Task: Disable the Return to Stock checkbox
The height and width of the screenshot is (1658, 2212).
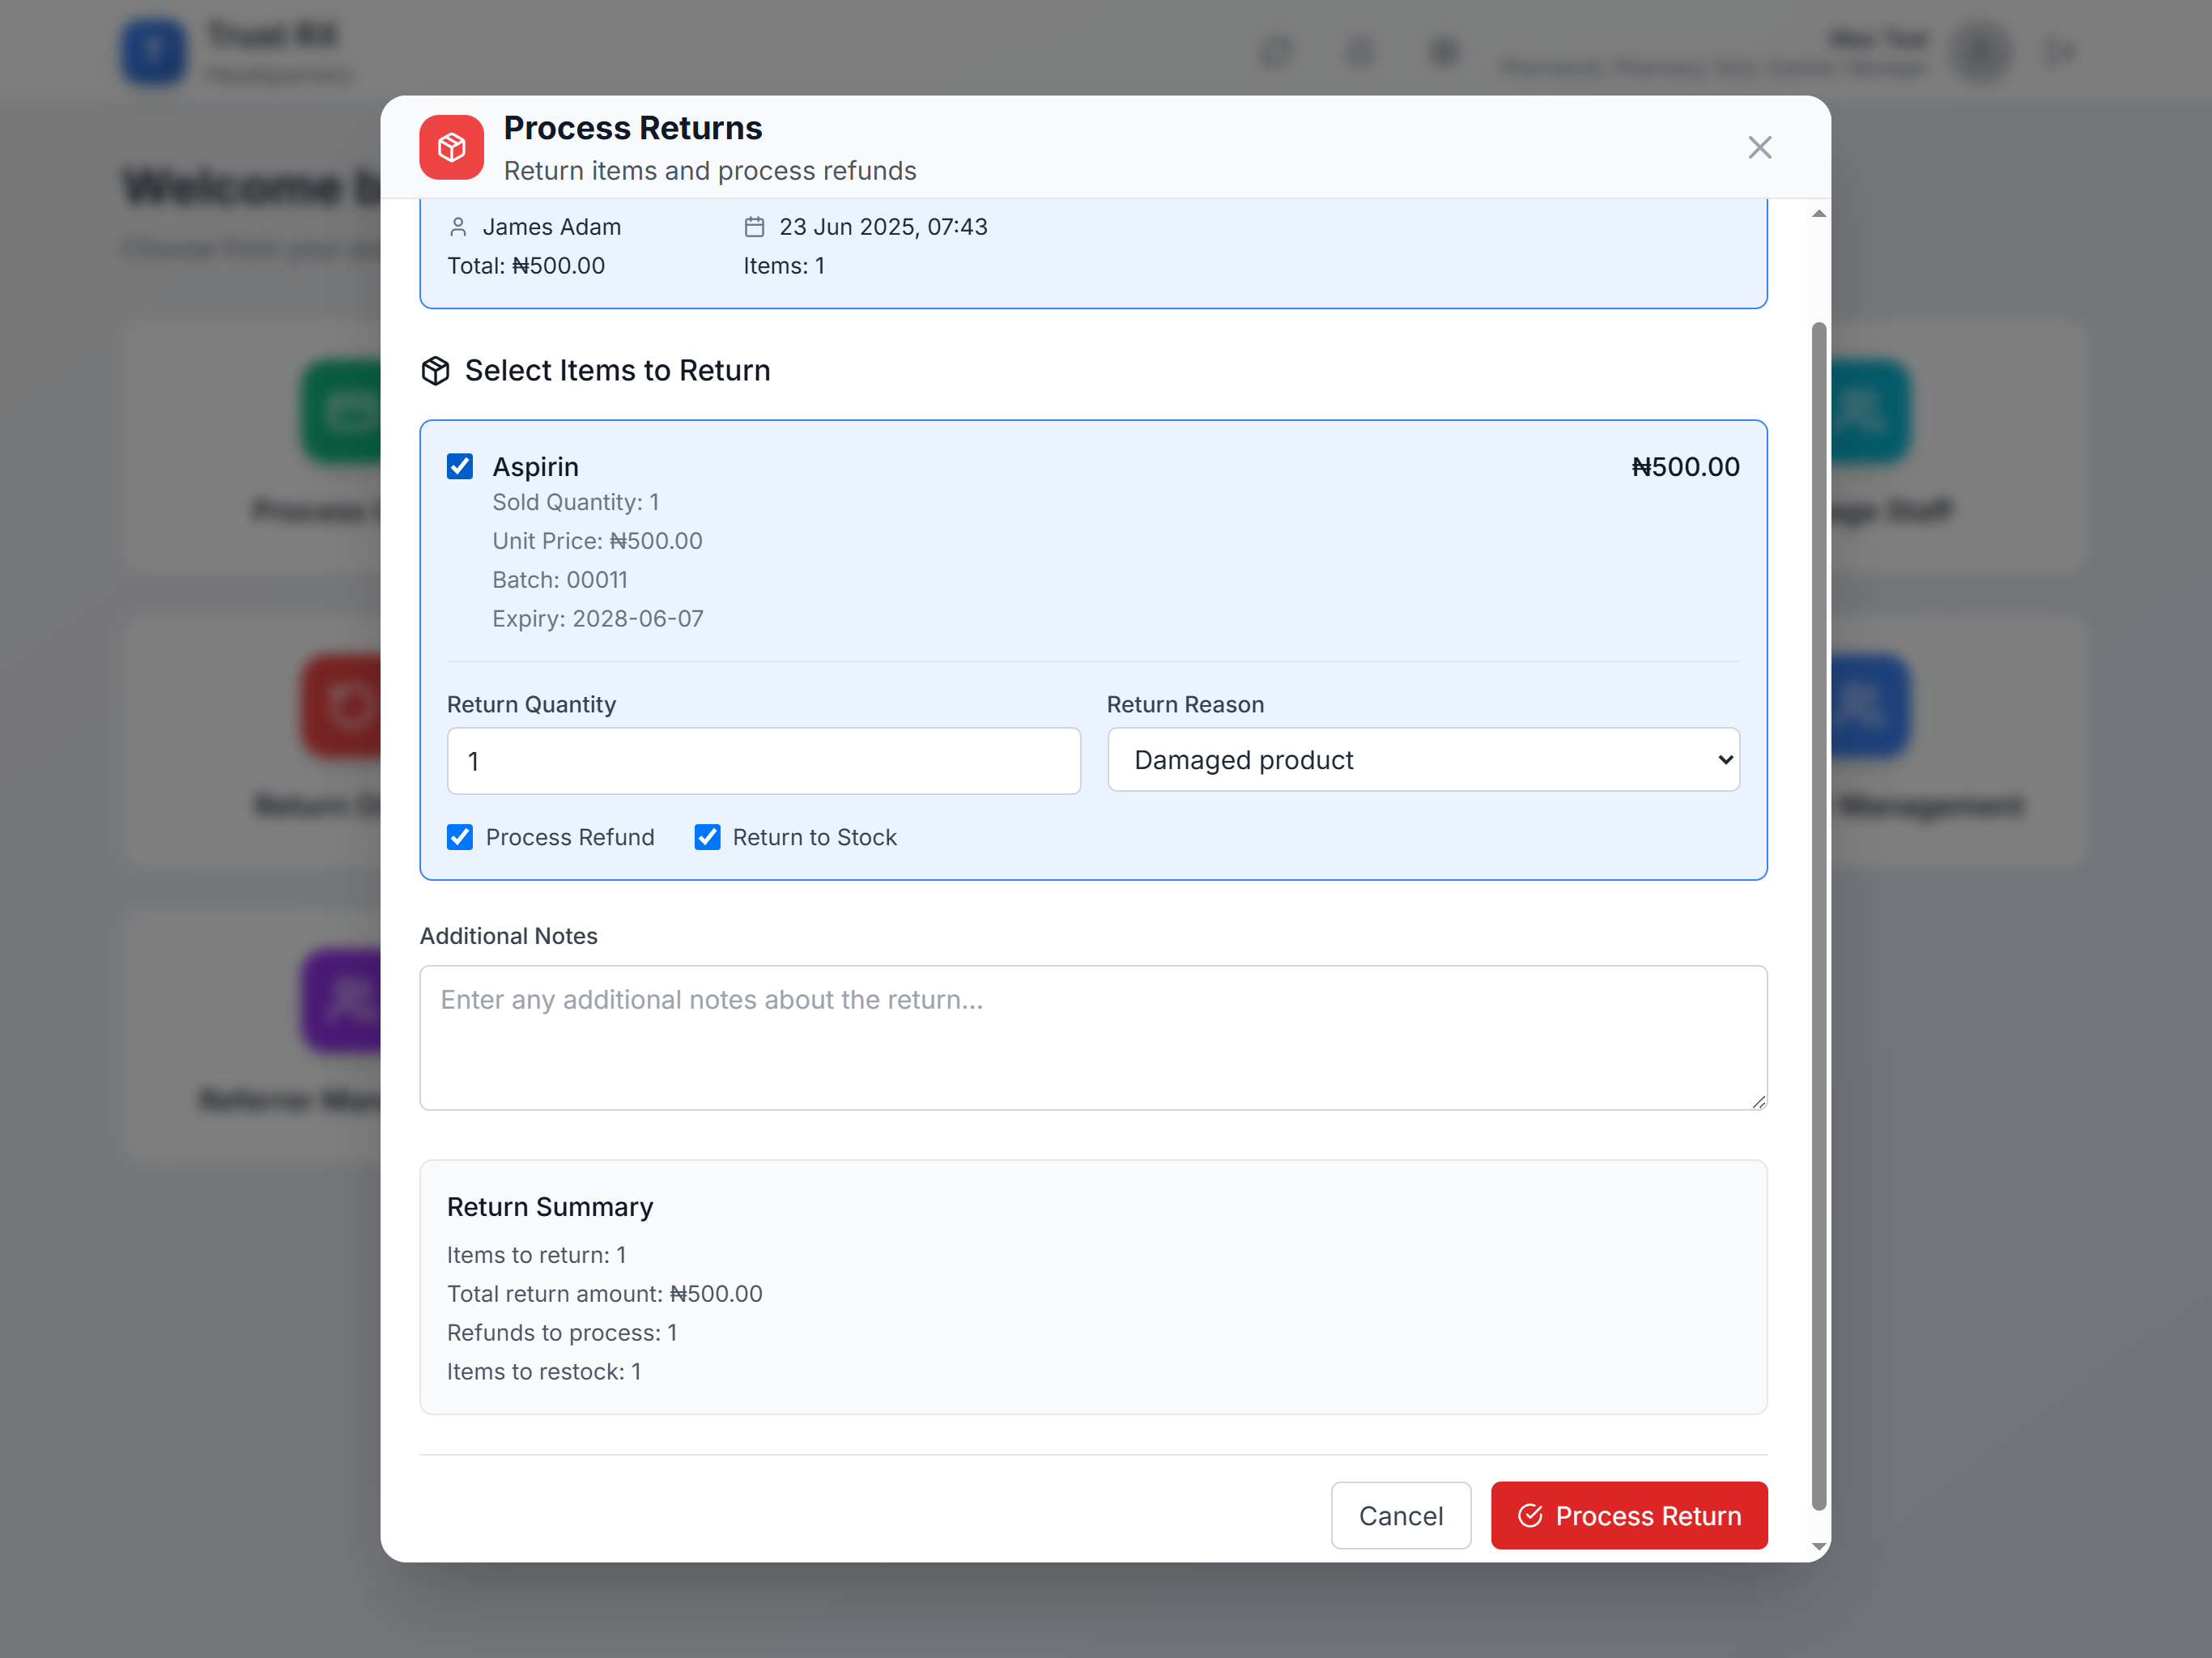Action: [707, 837]
